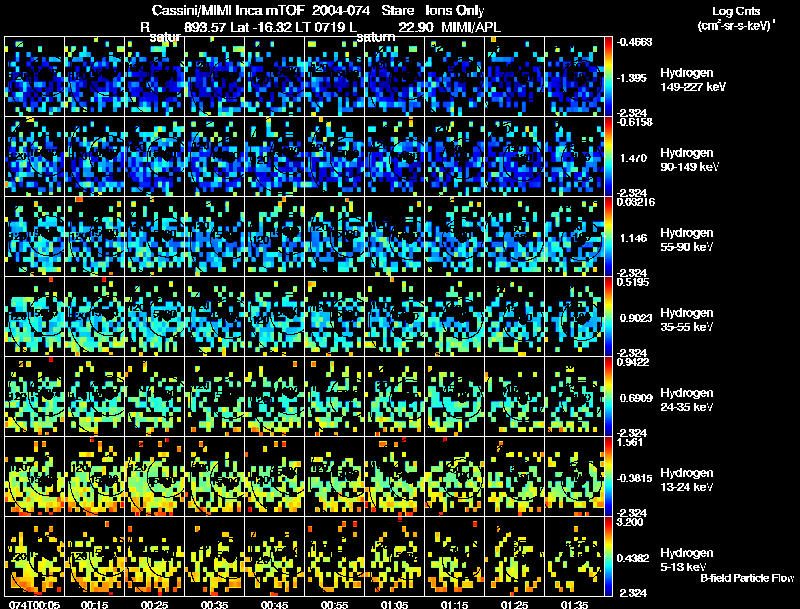Viewport: 800px width, 609px height.
Task: Click the color bar beside Hydrogen 55-90 keV
Action: [608, 237]
